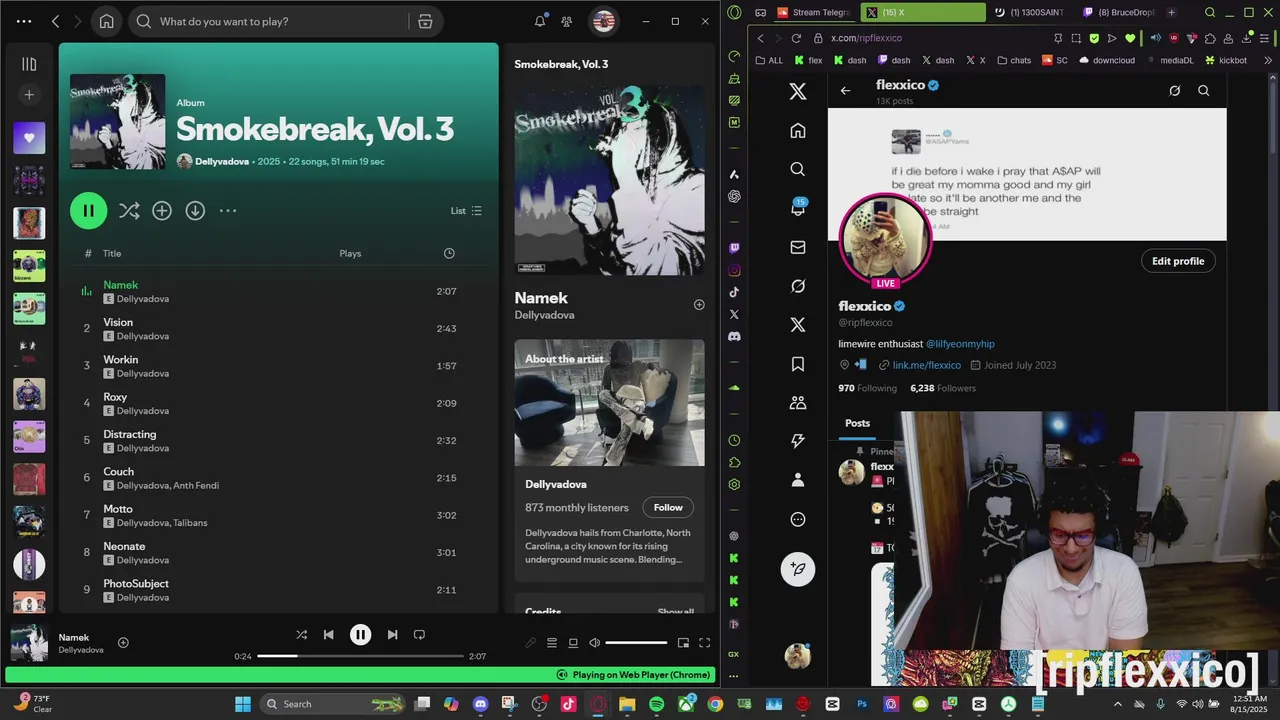Image resolution: width=1280 pixels, height=720 pixels.
Task: Open X Communities people icon
Action: (x=798, y=403)
